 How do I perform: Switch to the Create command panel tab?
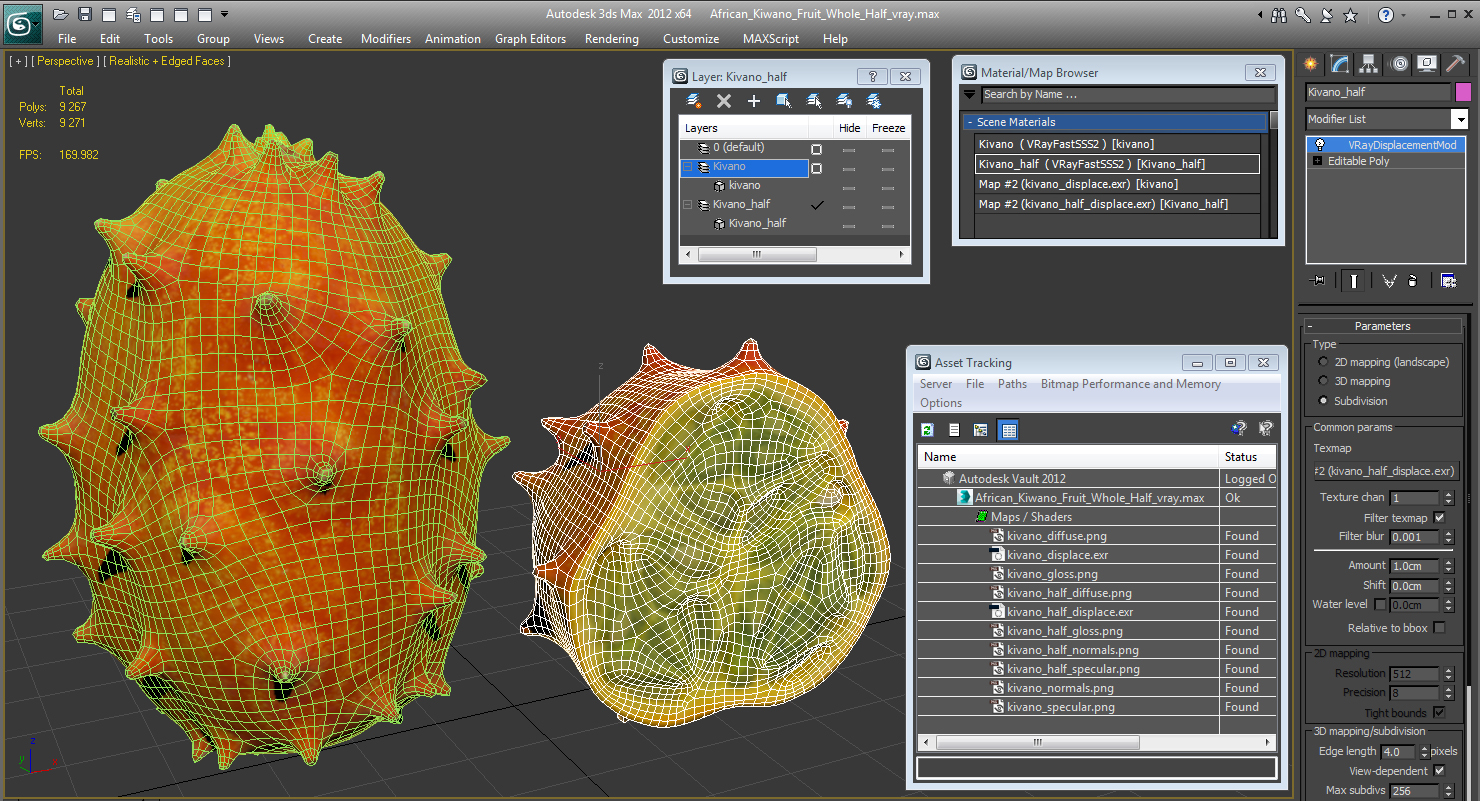point(1310,64)
